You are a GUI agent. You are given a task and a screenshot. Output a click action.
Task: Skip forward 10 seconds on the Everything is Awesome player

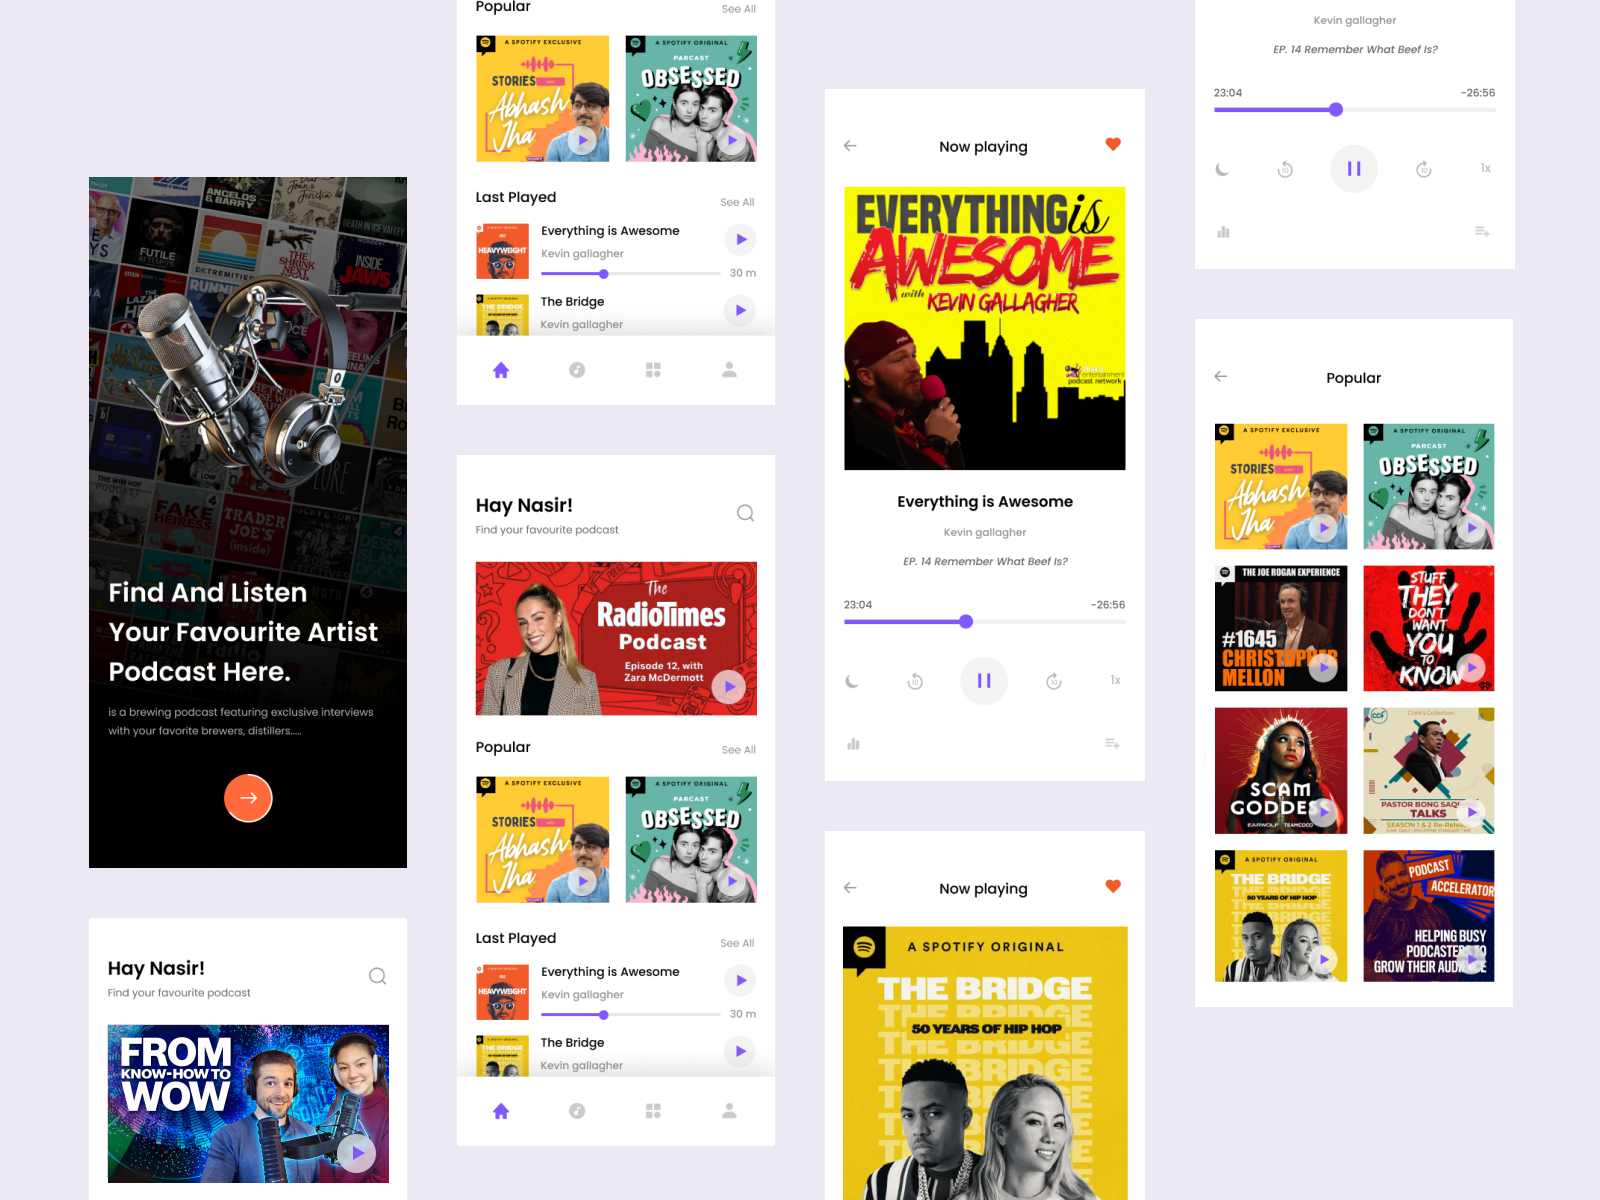1054,681
